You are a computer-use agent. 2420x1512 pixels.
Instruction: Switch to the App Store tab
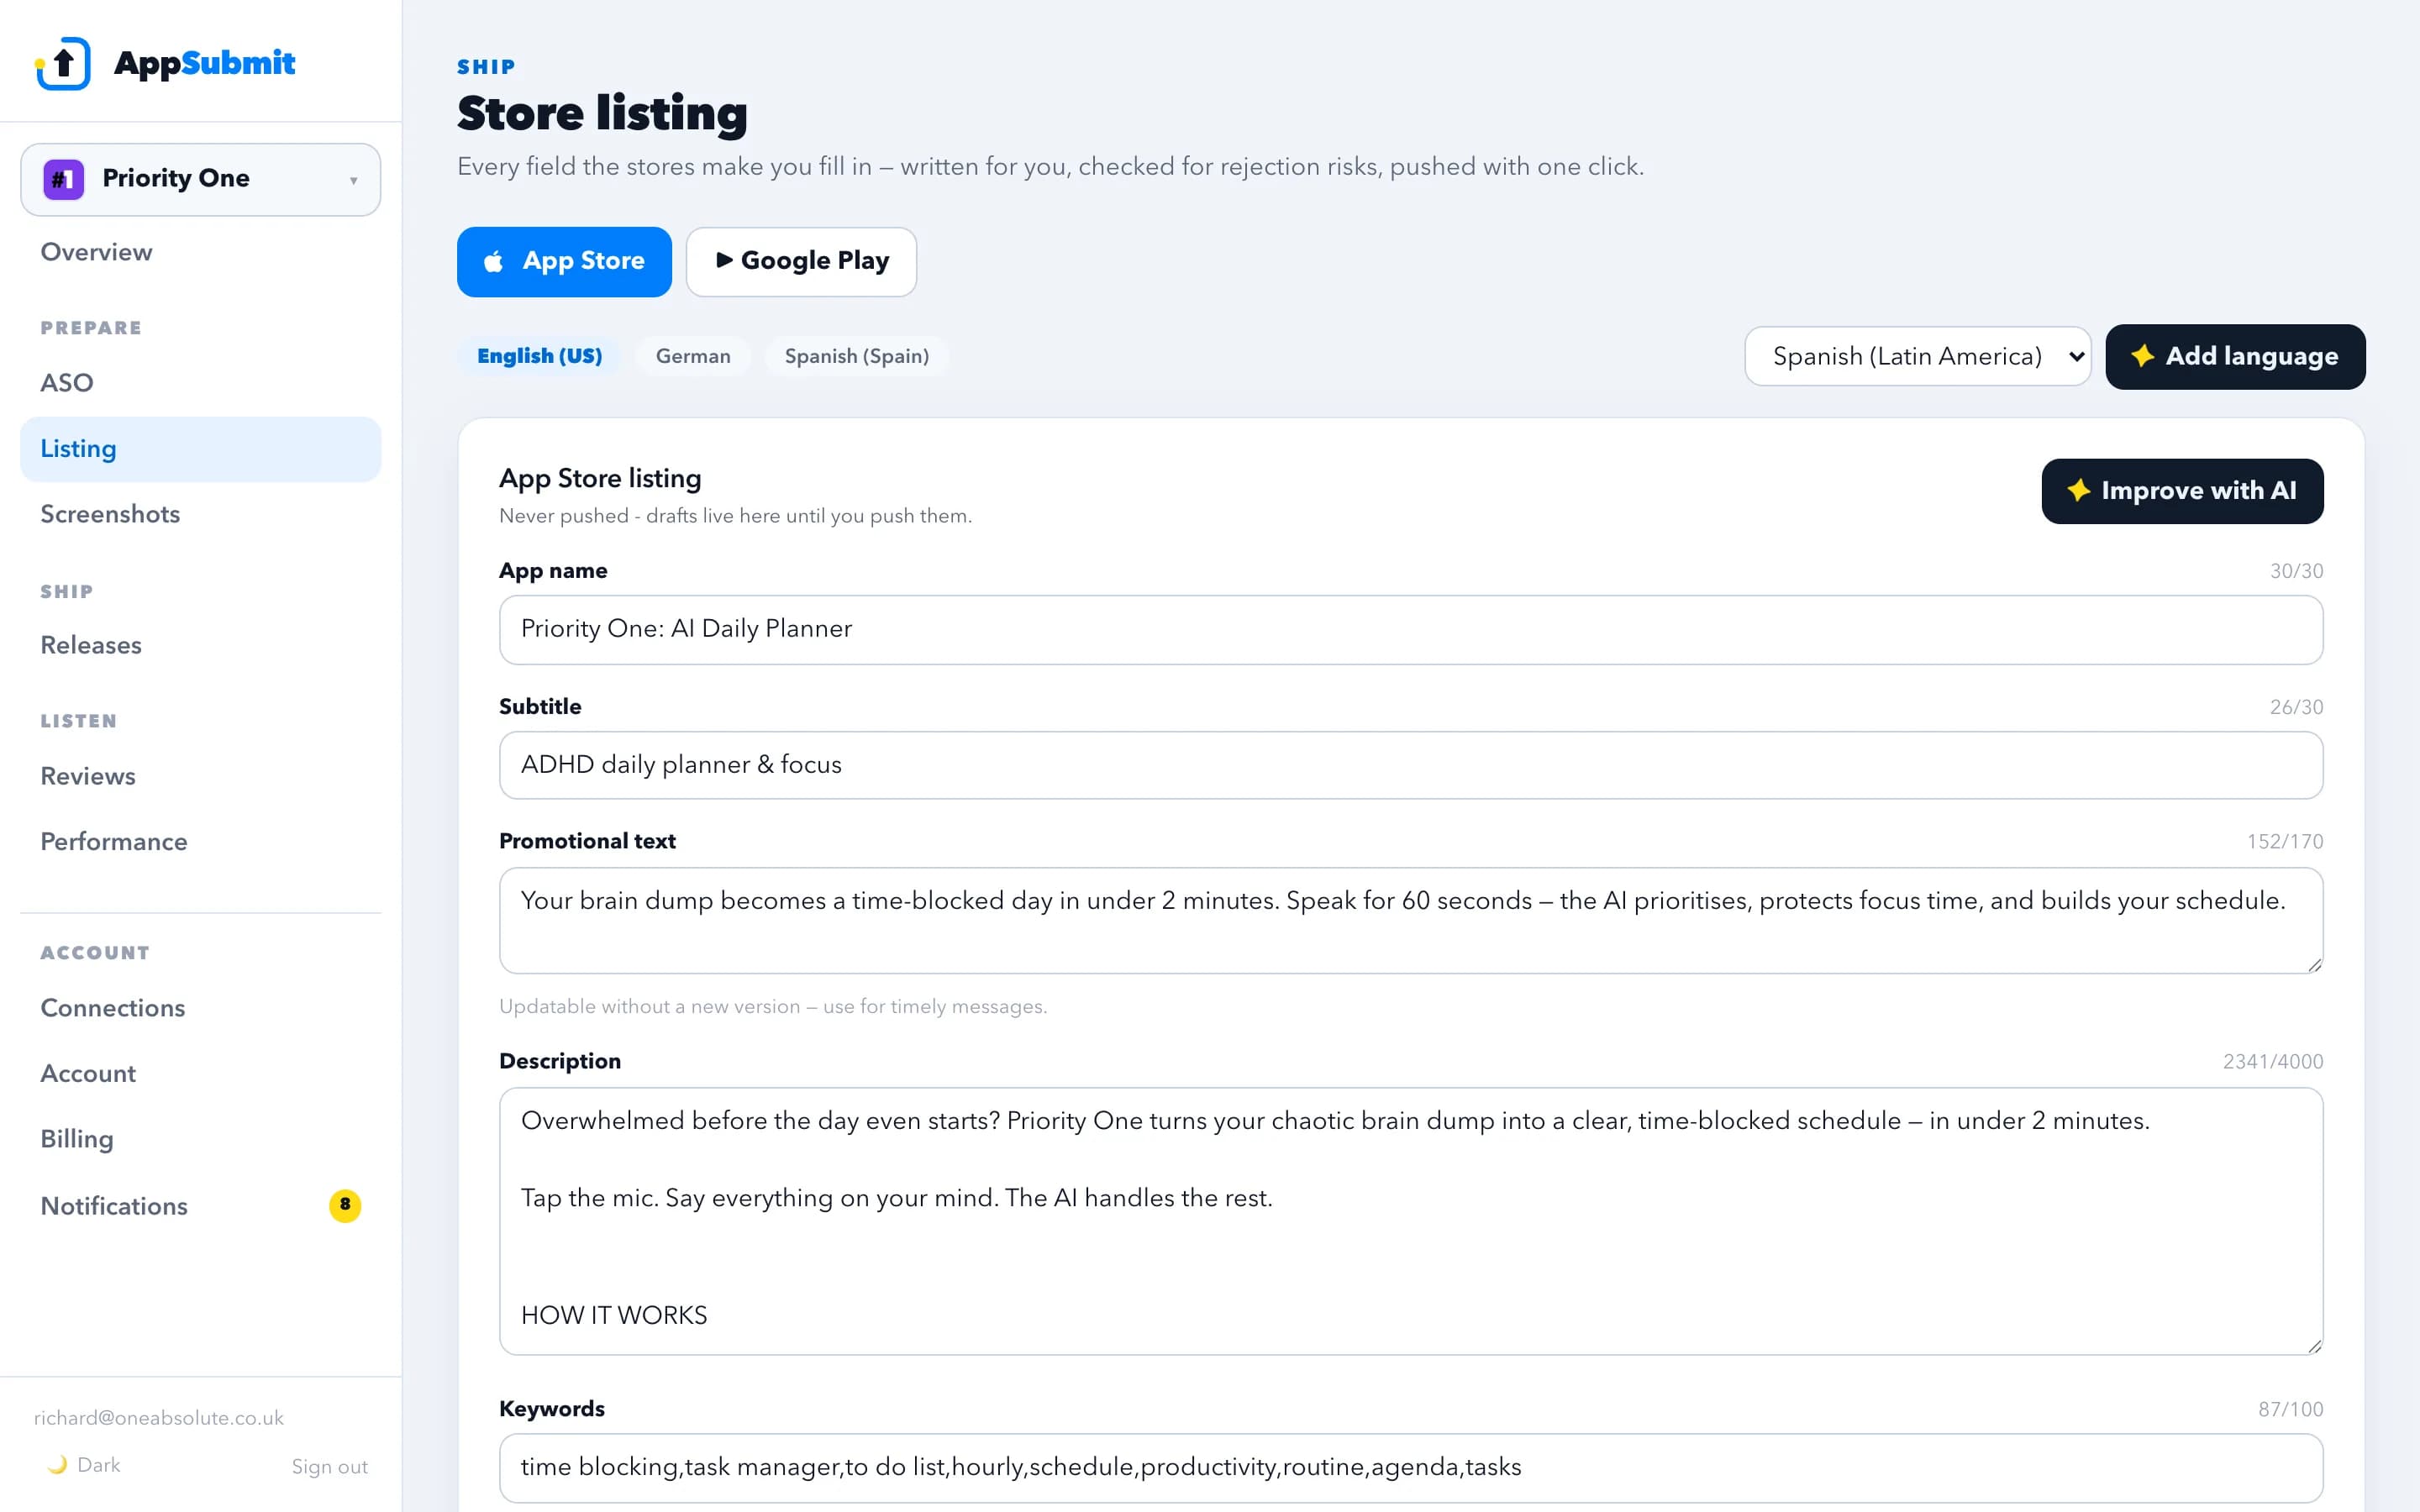tap(564, 262)
